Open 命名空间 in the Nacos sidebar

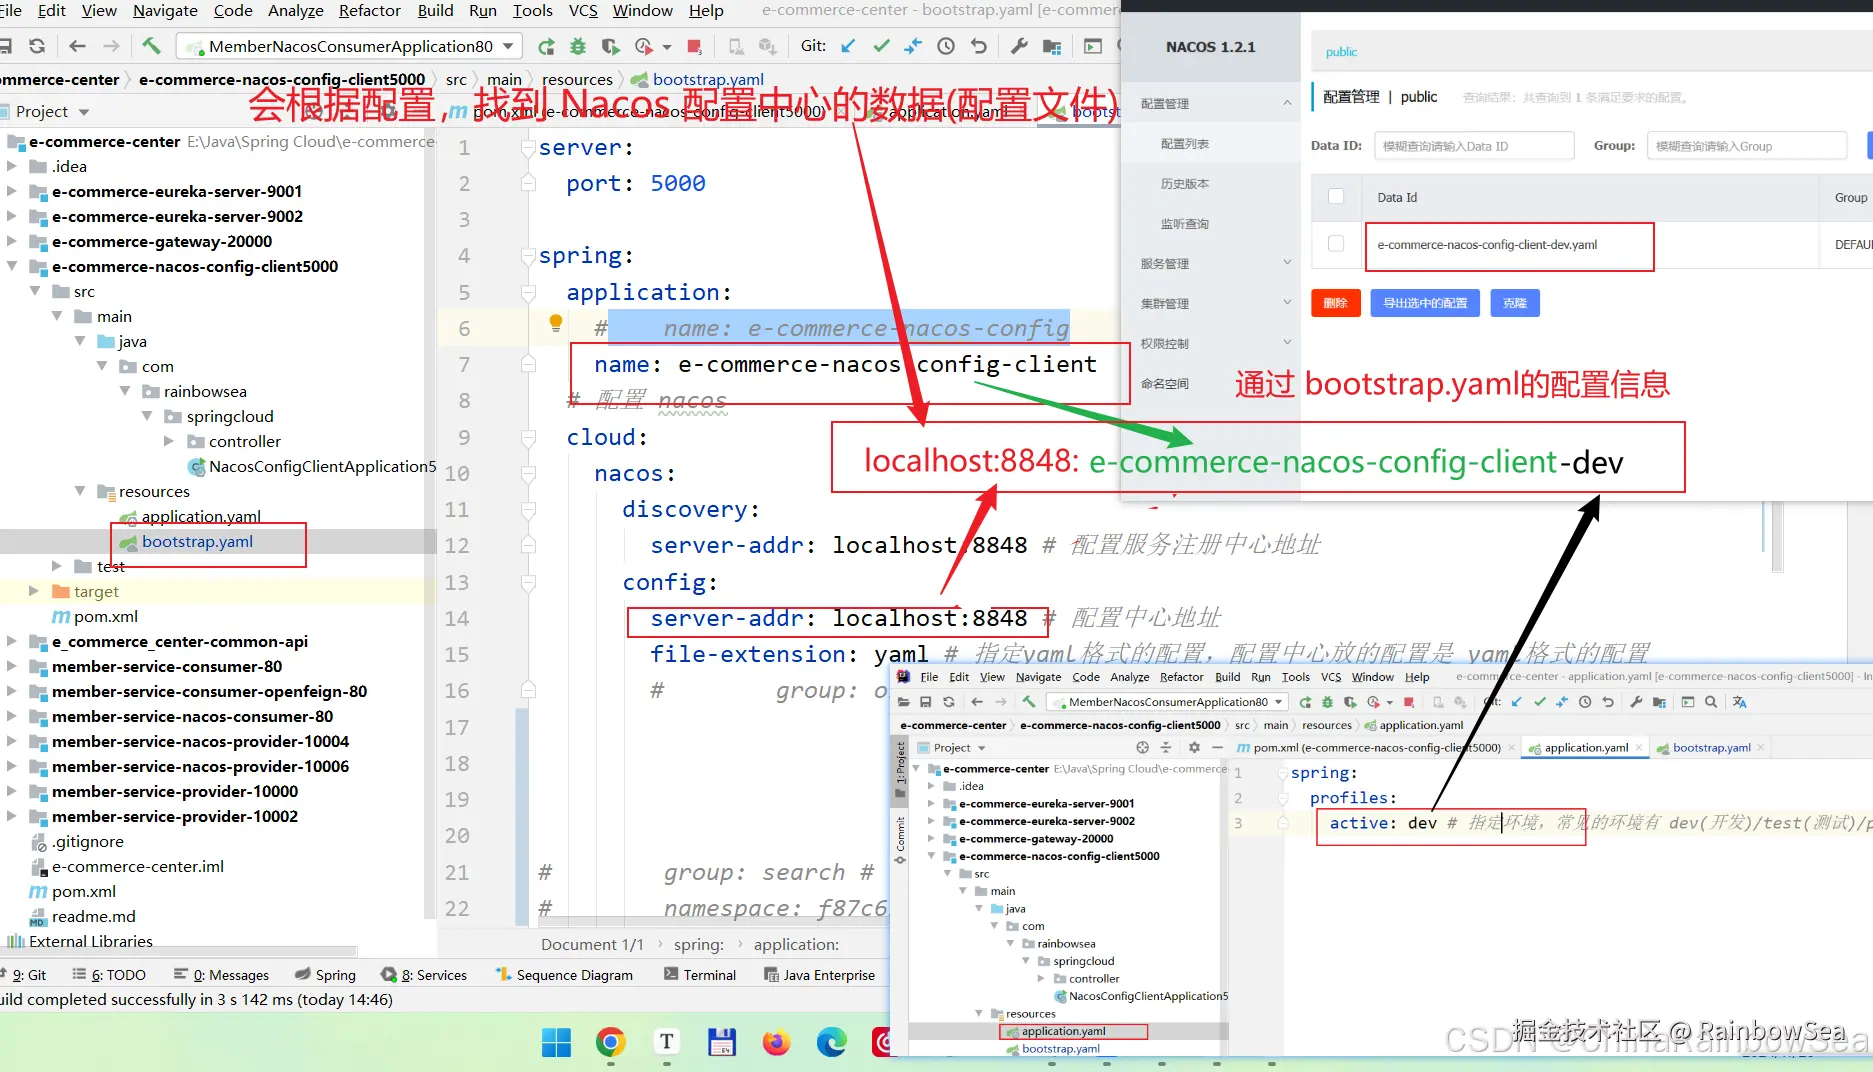pyautogui.click(x=1165, y=384)
